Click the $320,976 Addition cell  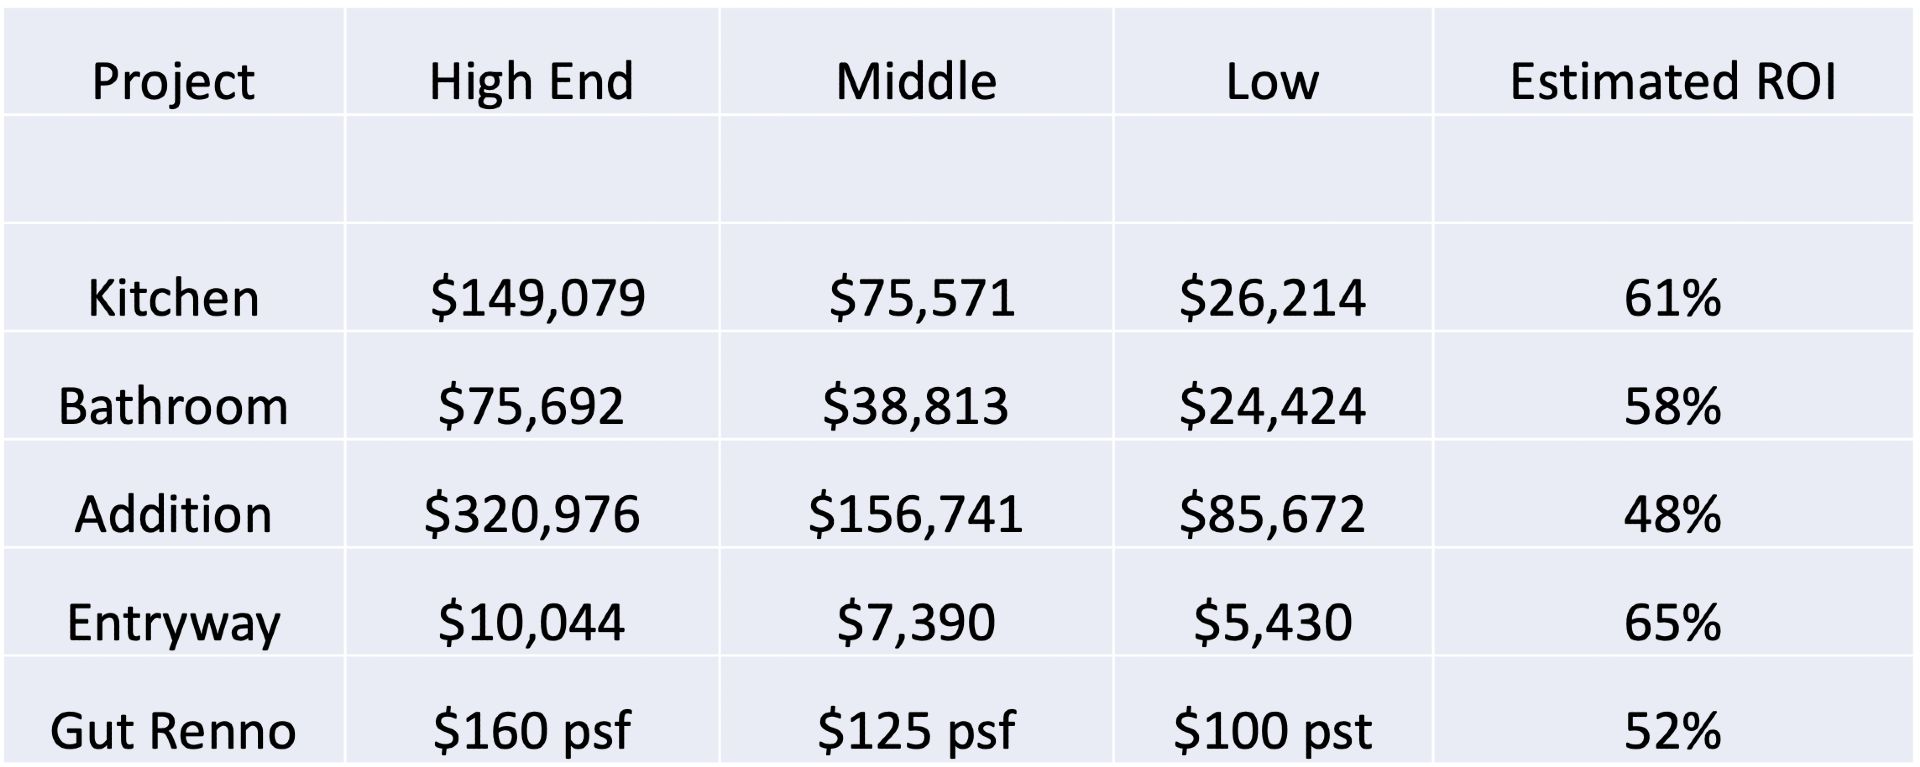[x=531, y=514]
